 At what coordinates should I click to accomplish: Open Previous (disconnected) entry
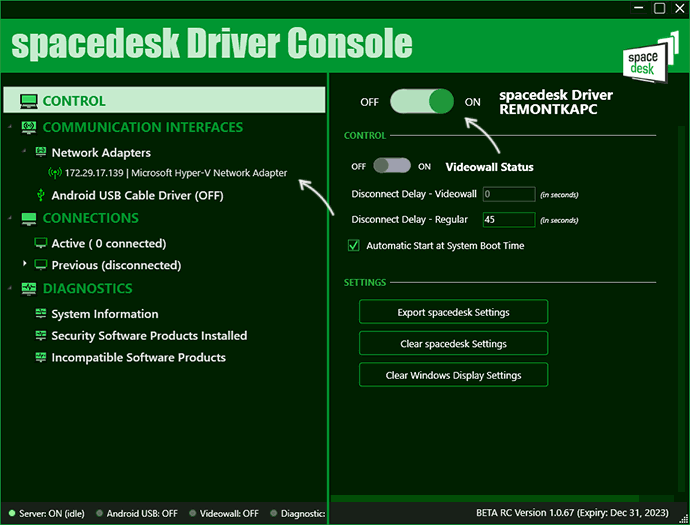[116, 265]
